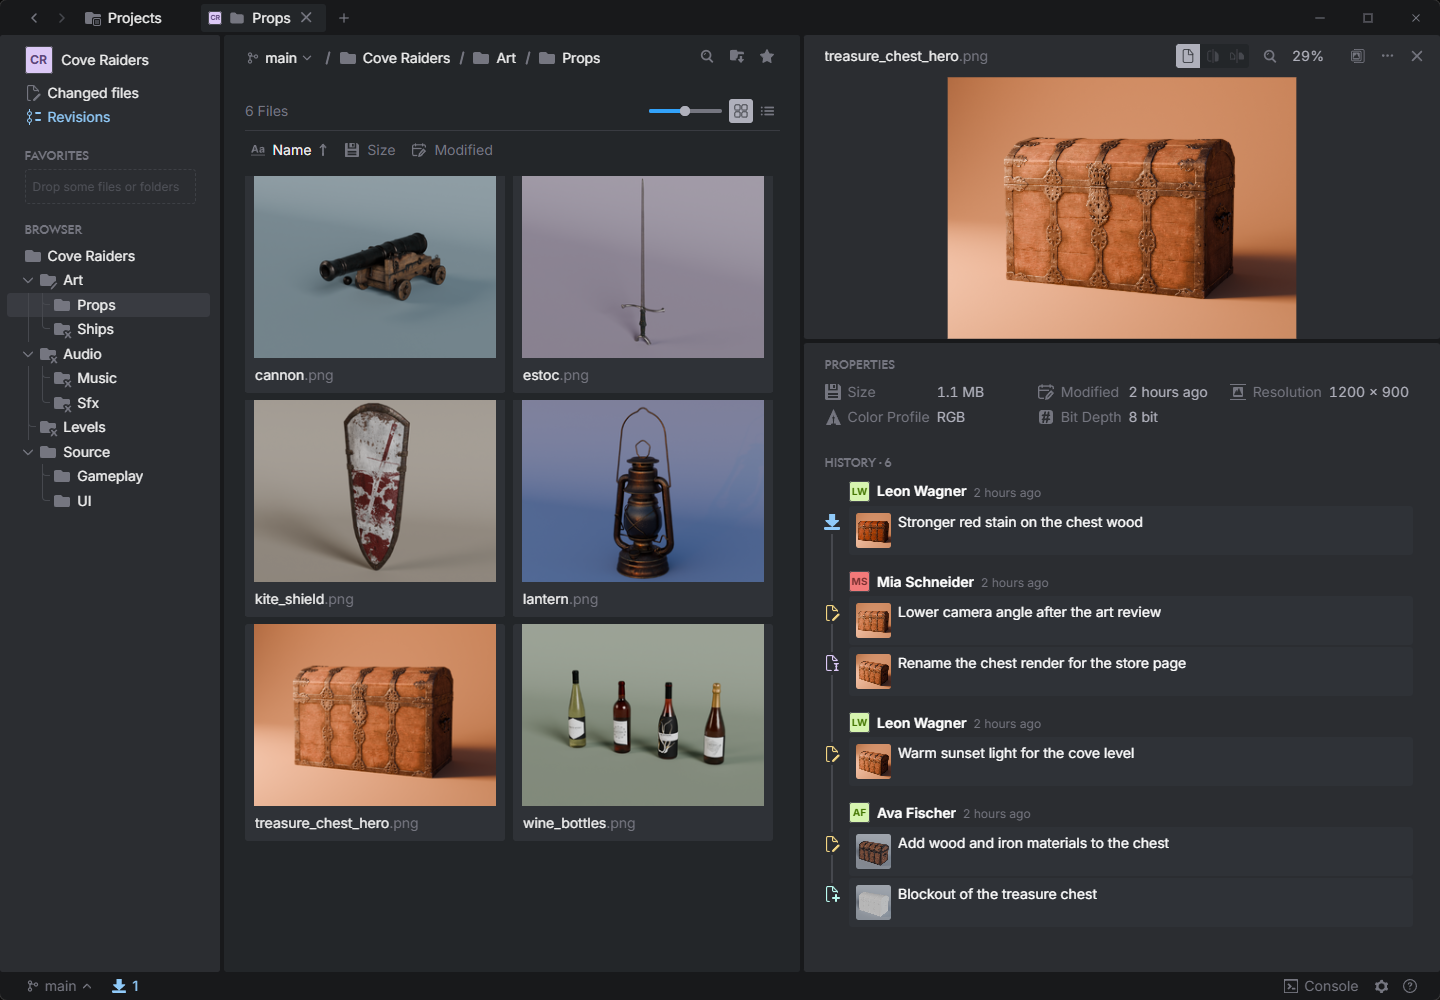Sort files by Size column
The height and width of the screenshot is (1000, 1440).
coord(370,150)
